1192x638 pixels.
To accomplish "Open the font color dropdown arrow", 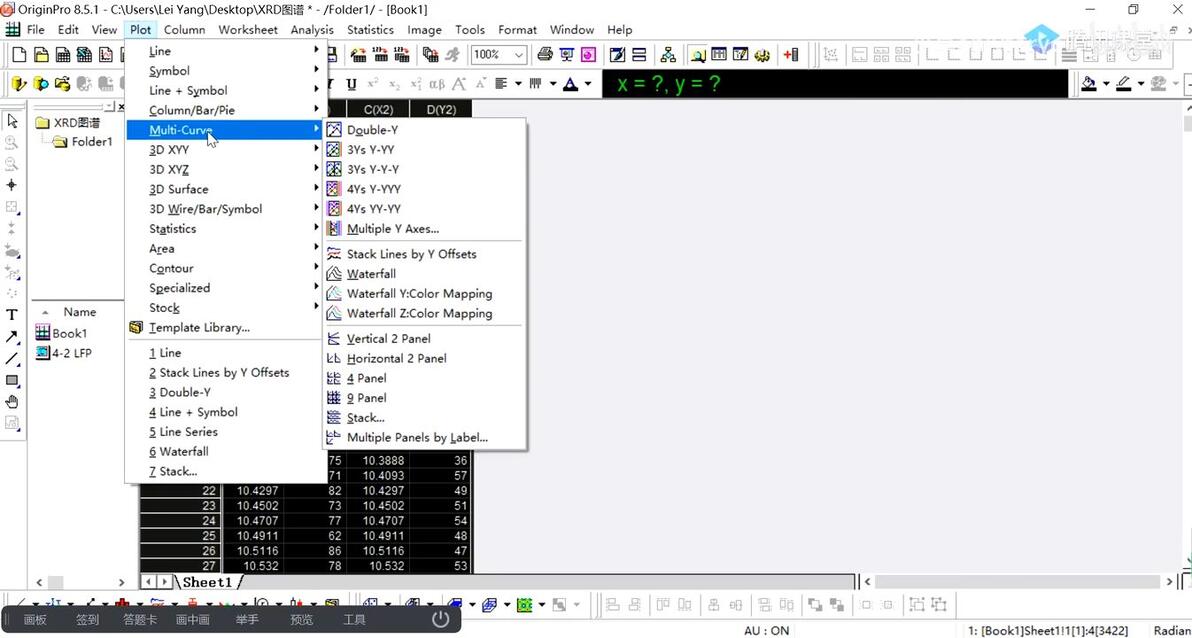I will [588, 84].
